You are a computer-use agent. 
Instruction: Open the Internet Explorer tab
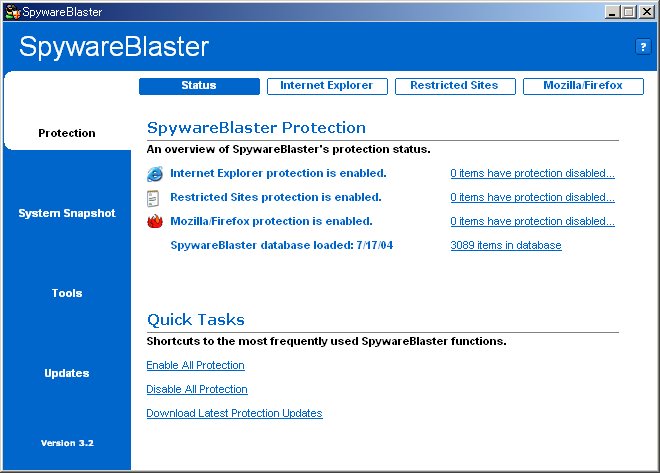326,86
